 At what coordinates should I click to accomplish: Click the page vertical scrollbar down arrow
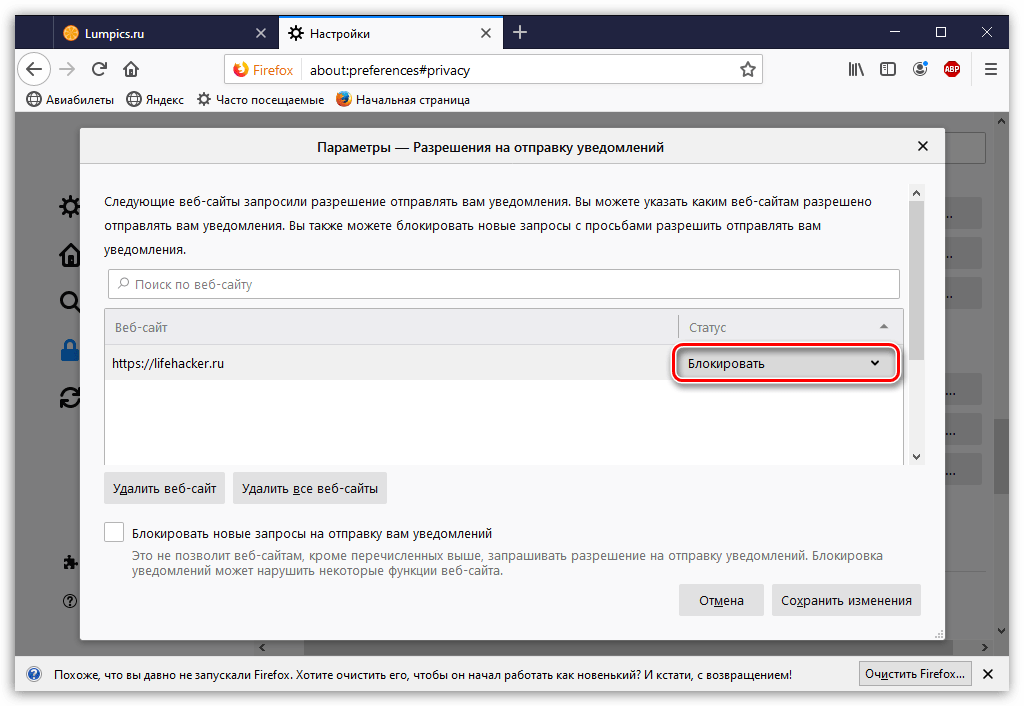click(x=1001, y=631)
